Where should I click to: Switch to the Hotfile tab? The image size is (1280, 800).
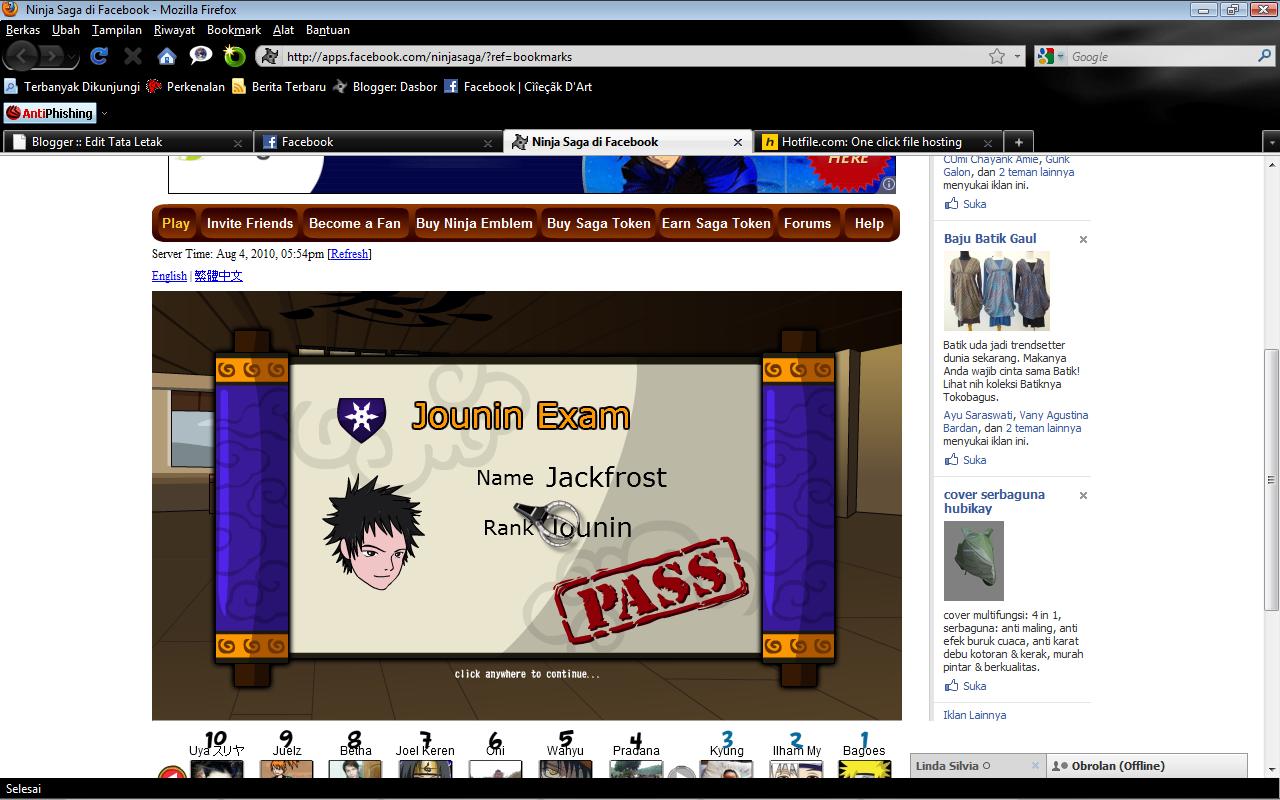tap(878, 142)
